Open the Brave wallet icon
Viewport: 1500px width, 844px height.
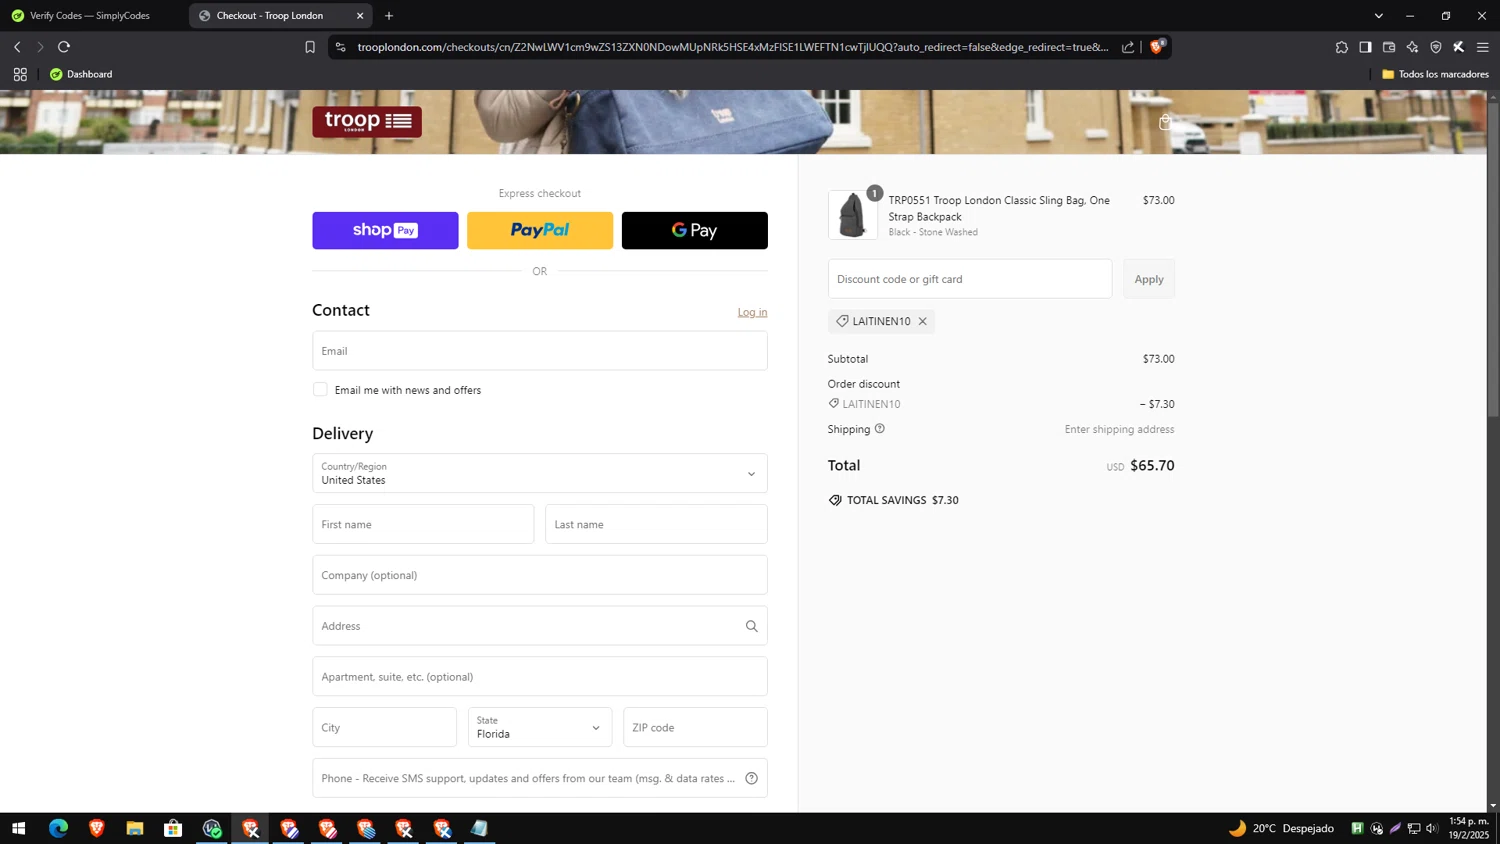pos(1389,47)
